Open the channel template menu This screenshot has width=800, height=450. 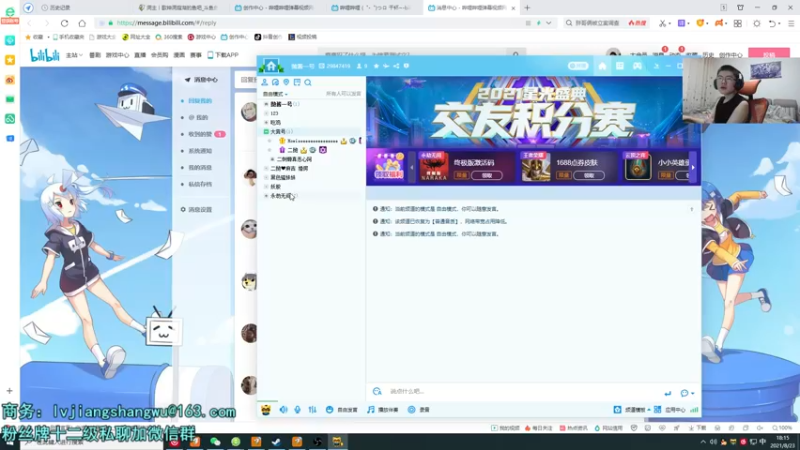[x=632, y=410]
